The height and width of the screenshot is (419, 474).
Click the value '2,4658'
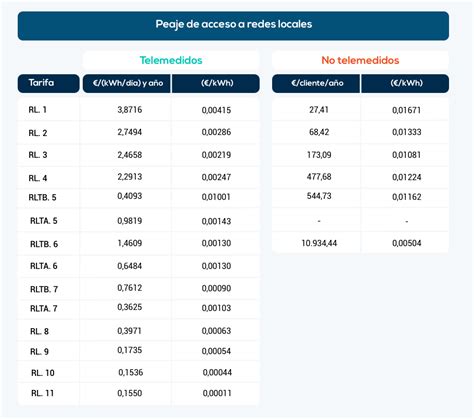click(130, 155)
